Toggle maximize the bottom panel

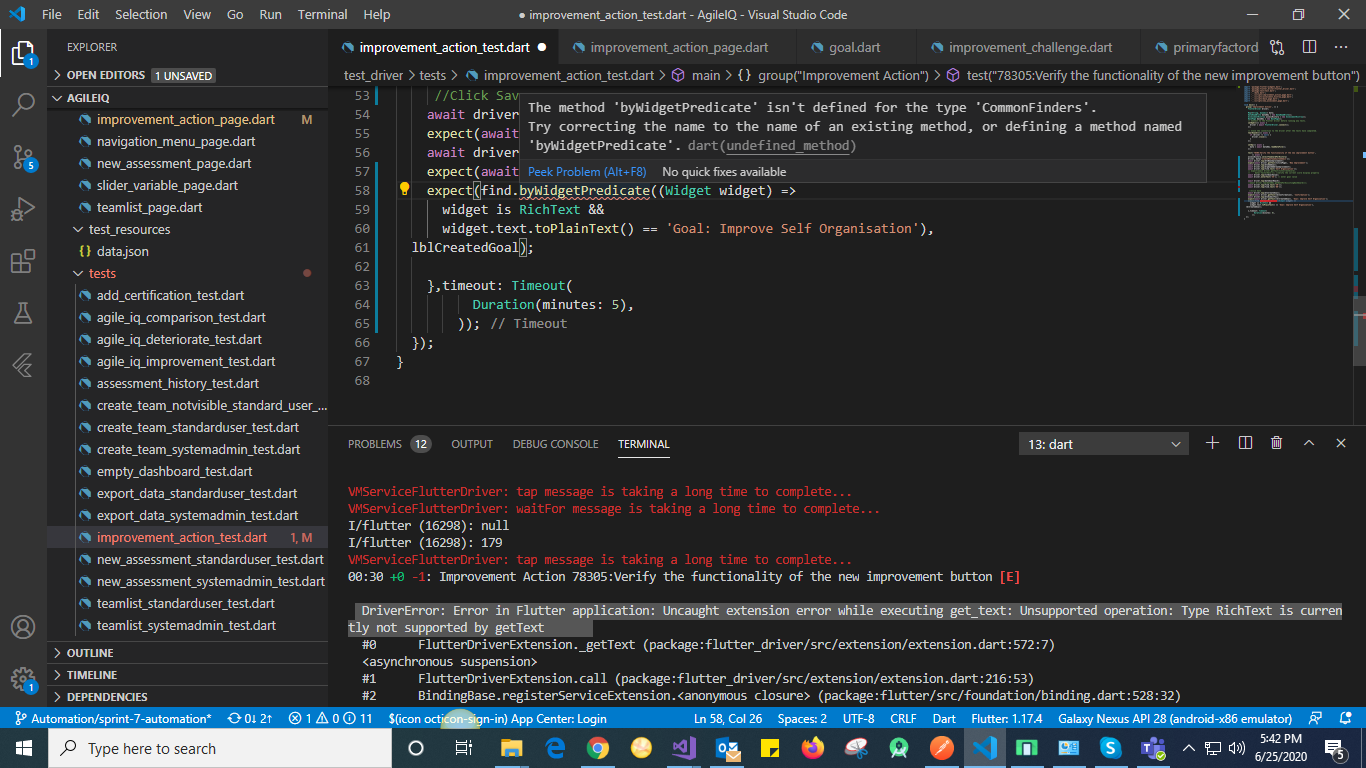[1308, 443]
